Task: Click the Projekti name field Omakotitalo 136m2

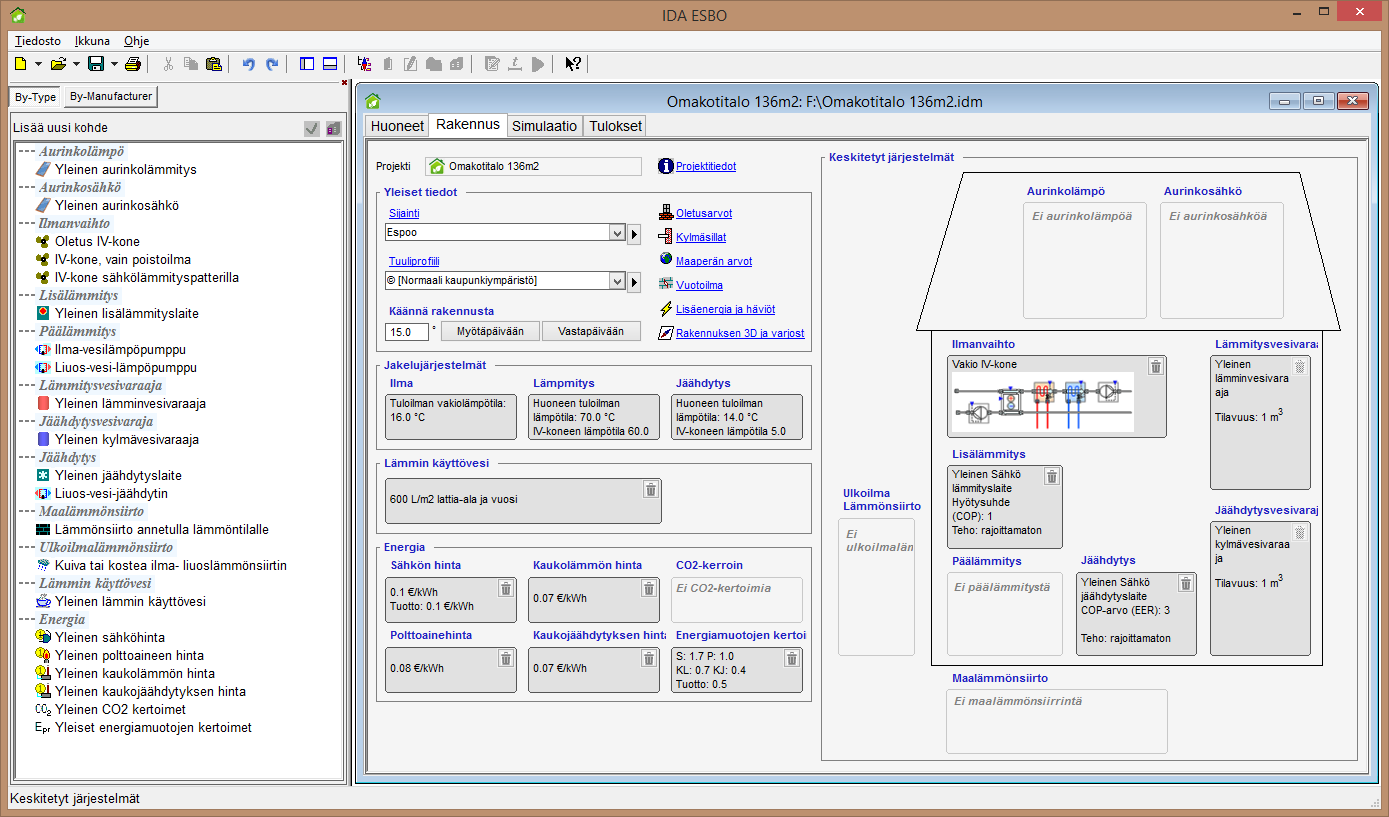Action: (x=533, y=166)
